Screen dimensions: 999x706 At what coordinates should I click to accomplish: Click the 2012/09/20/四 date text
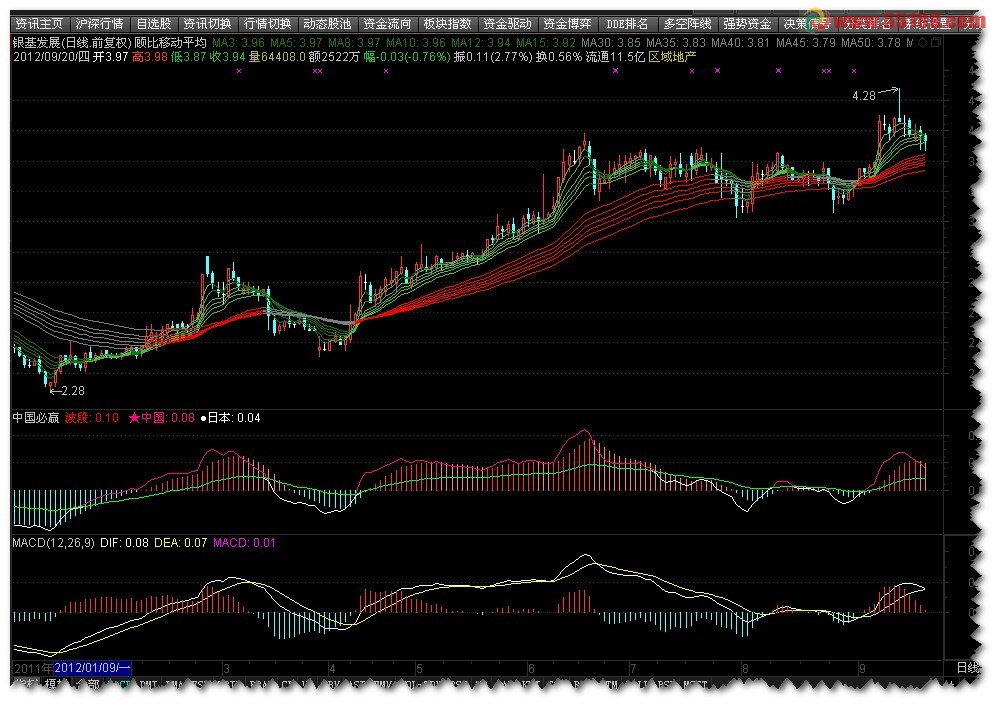coord(51,57)
